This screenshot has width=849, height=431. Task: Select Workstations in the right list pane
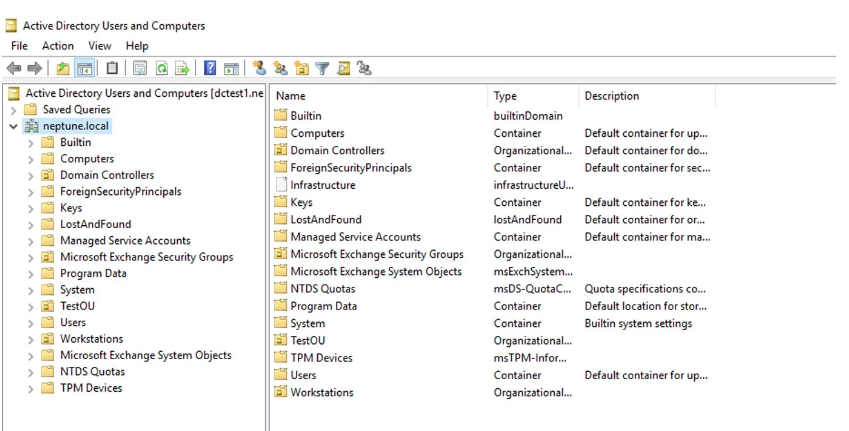point(321,393)
